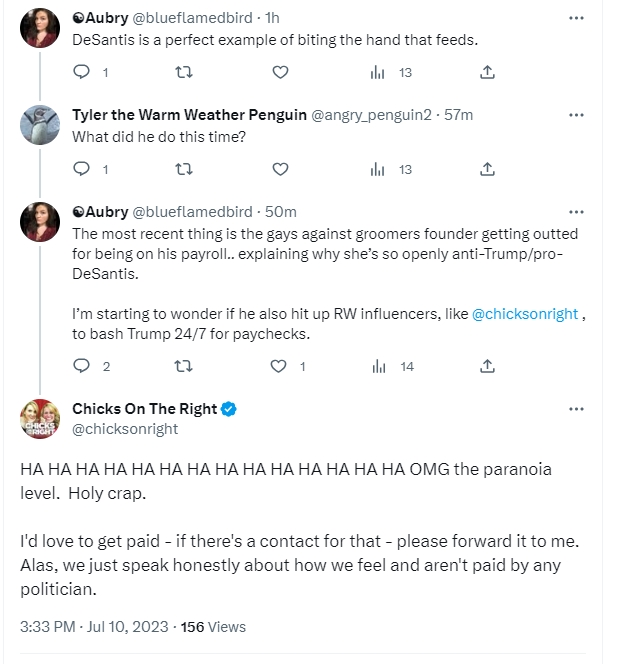Like Aubry's first tweet from 1h ago
The width and height of the screenshot is (620, 664).
pos(280,72)
